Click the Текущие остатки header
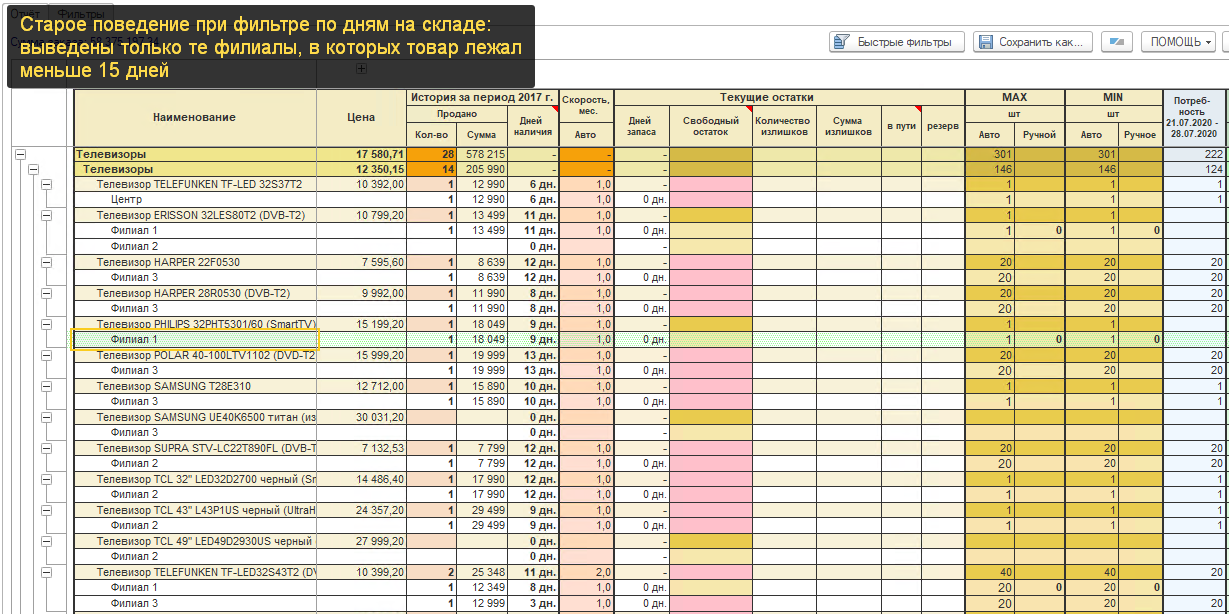Viewport: 1229px width, 614px height. [789, 97]
